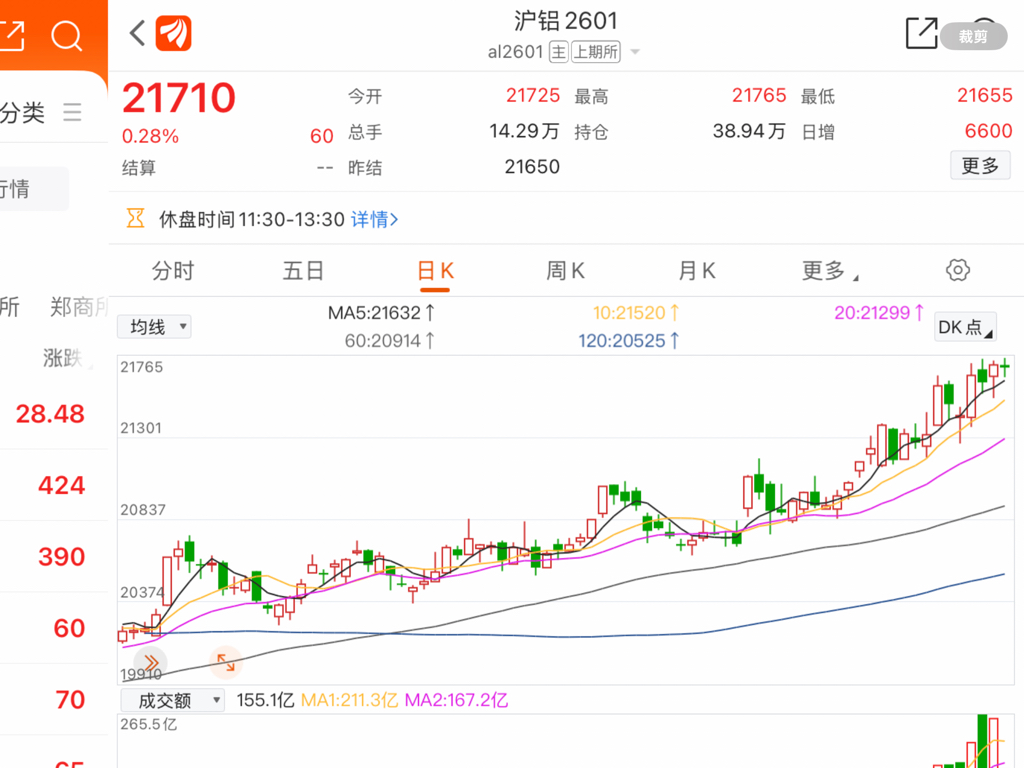
Task: Expand the DK点 dropdown
Action: [965, 327]
